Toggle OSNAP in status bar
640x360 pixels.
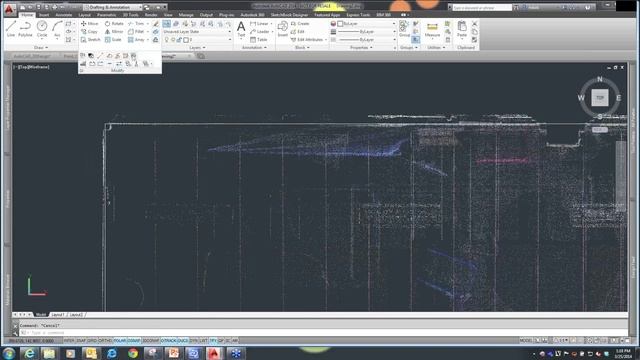pyautogui.click(x=134, y=340)
